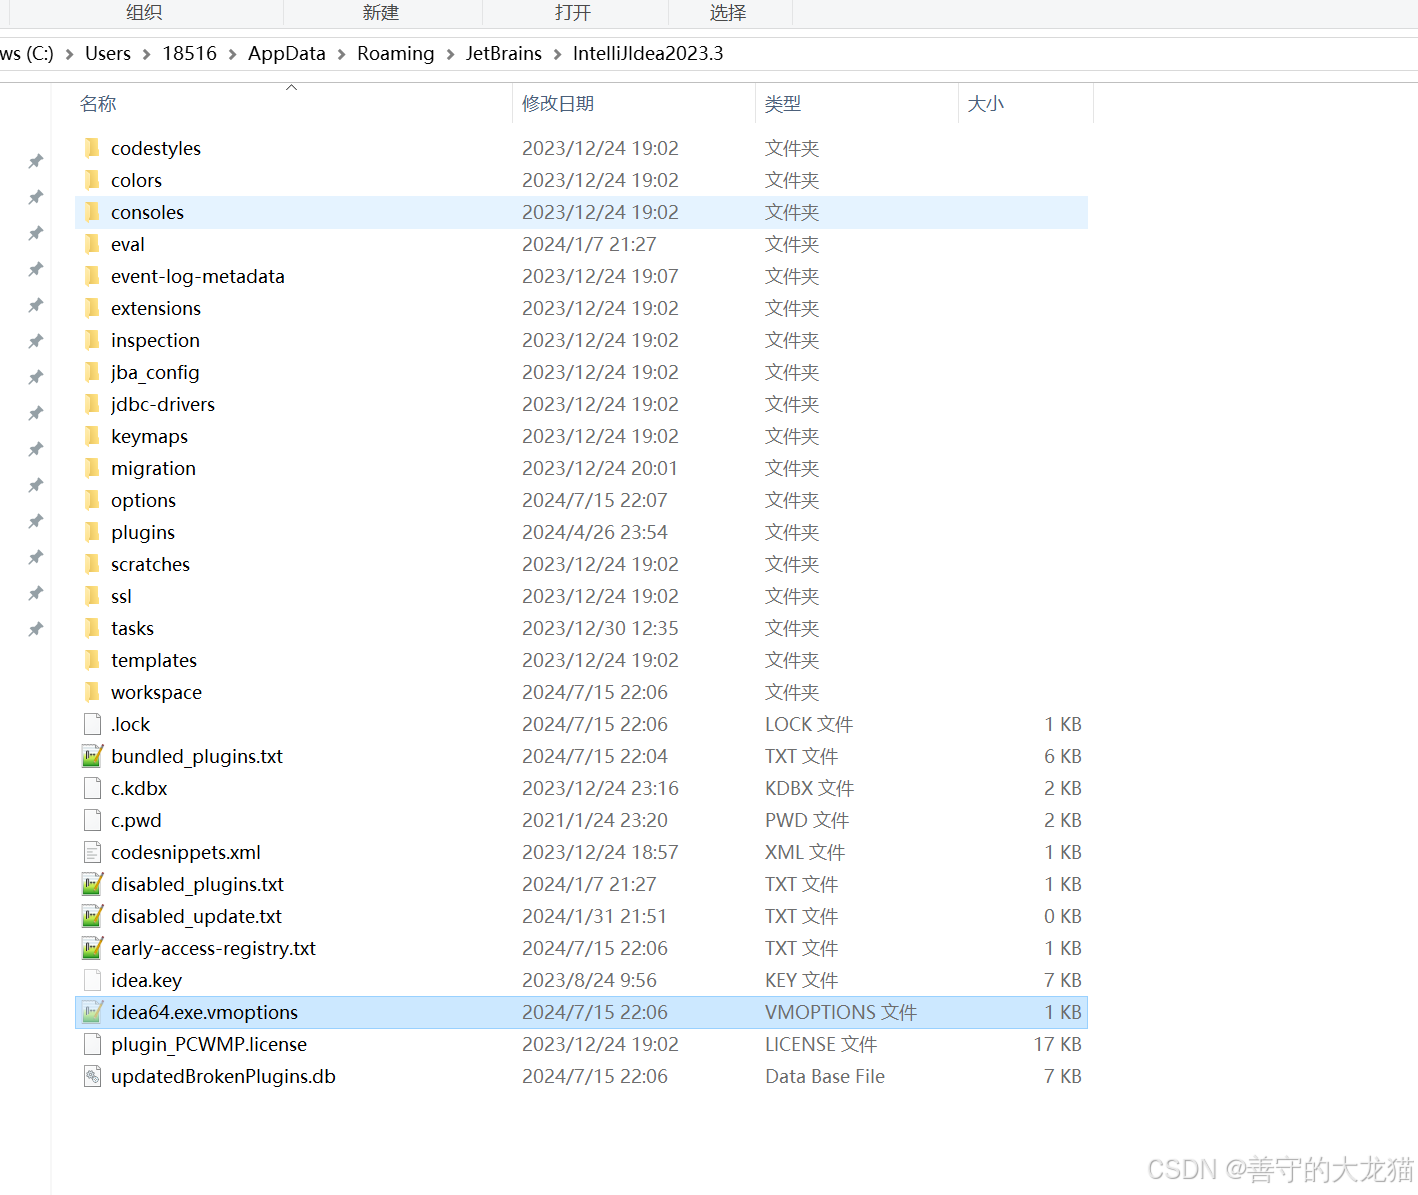Viewport: 1418px width, 1195px height.
Task: Navigate to Roaming in the address bar
Action: pyautogui.click(x=396, y=54)
